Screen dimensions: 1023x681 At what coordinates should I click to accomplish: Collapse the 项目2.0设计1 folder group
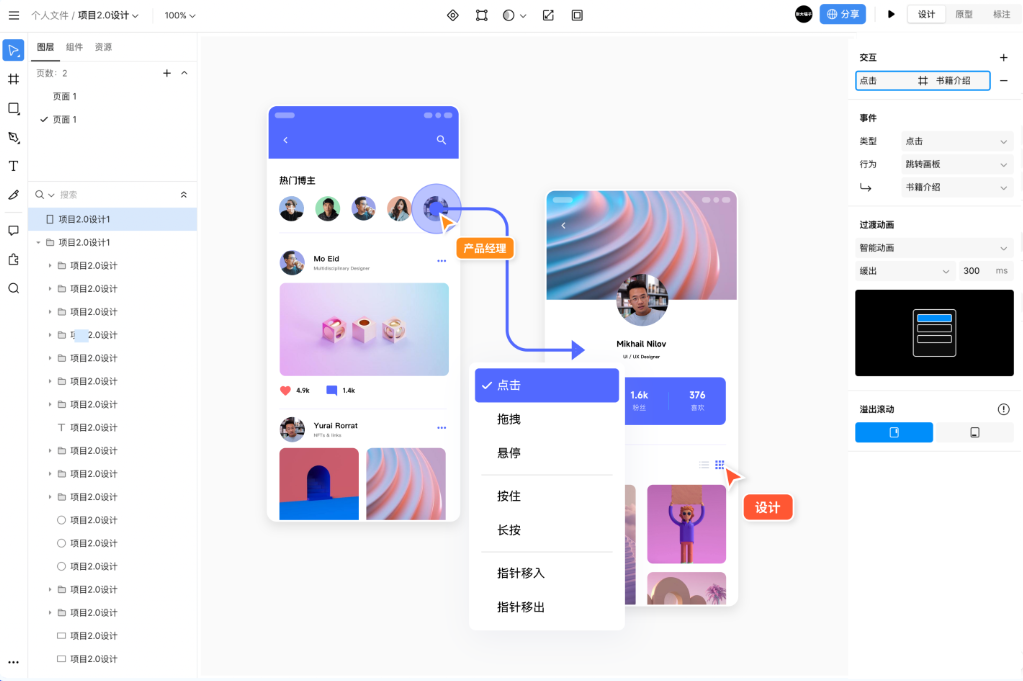point(38,243)
